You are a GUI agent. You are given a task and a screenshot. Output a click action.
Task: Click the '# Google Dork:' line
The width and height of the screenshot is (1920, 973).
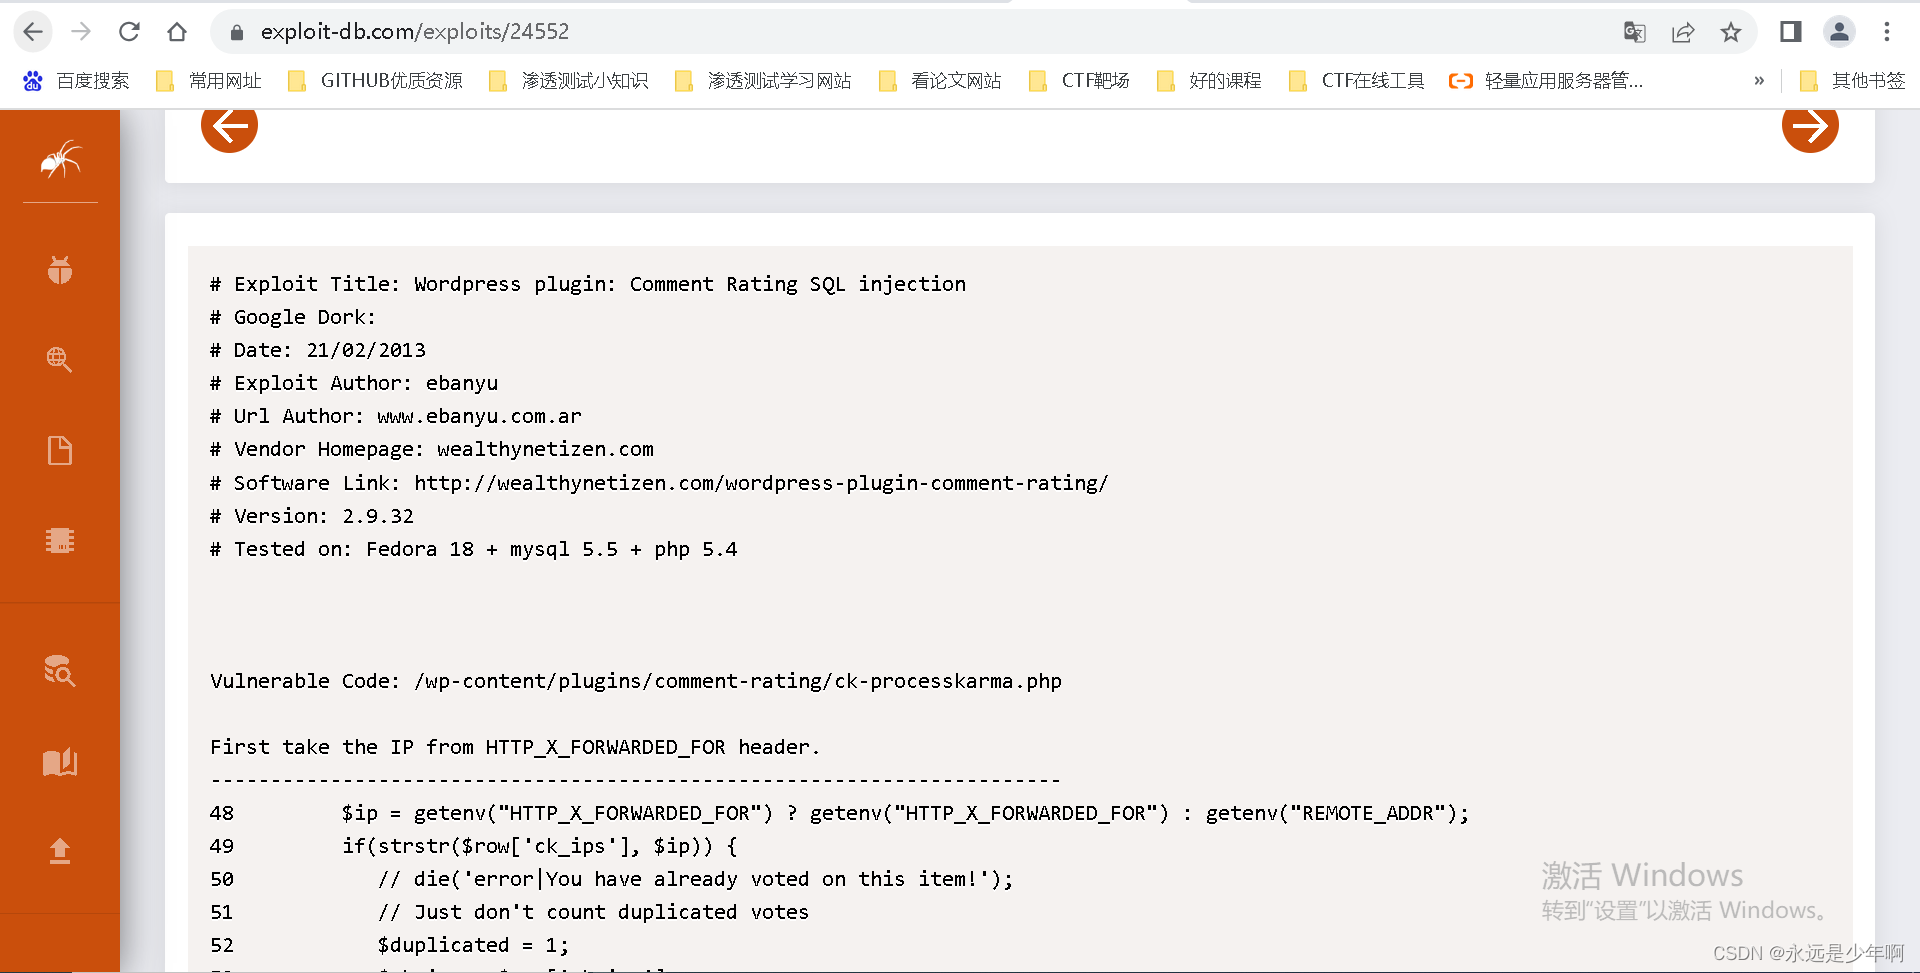[x=293, y=317]
